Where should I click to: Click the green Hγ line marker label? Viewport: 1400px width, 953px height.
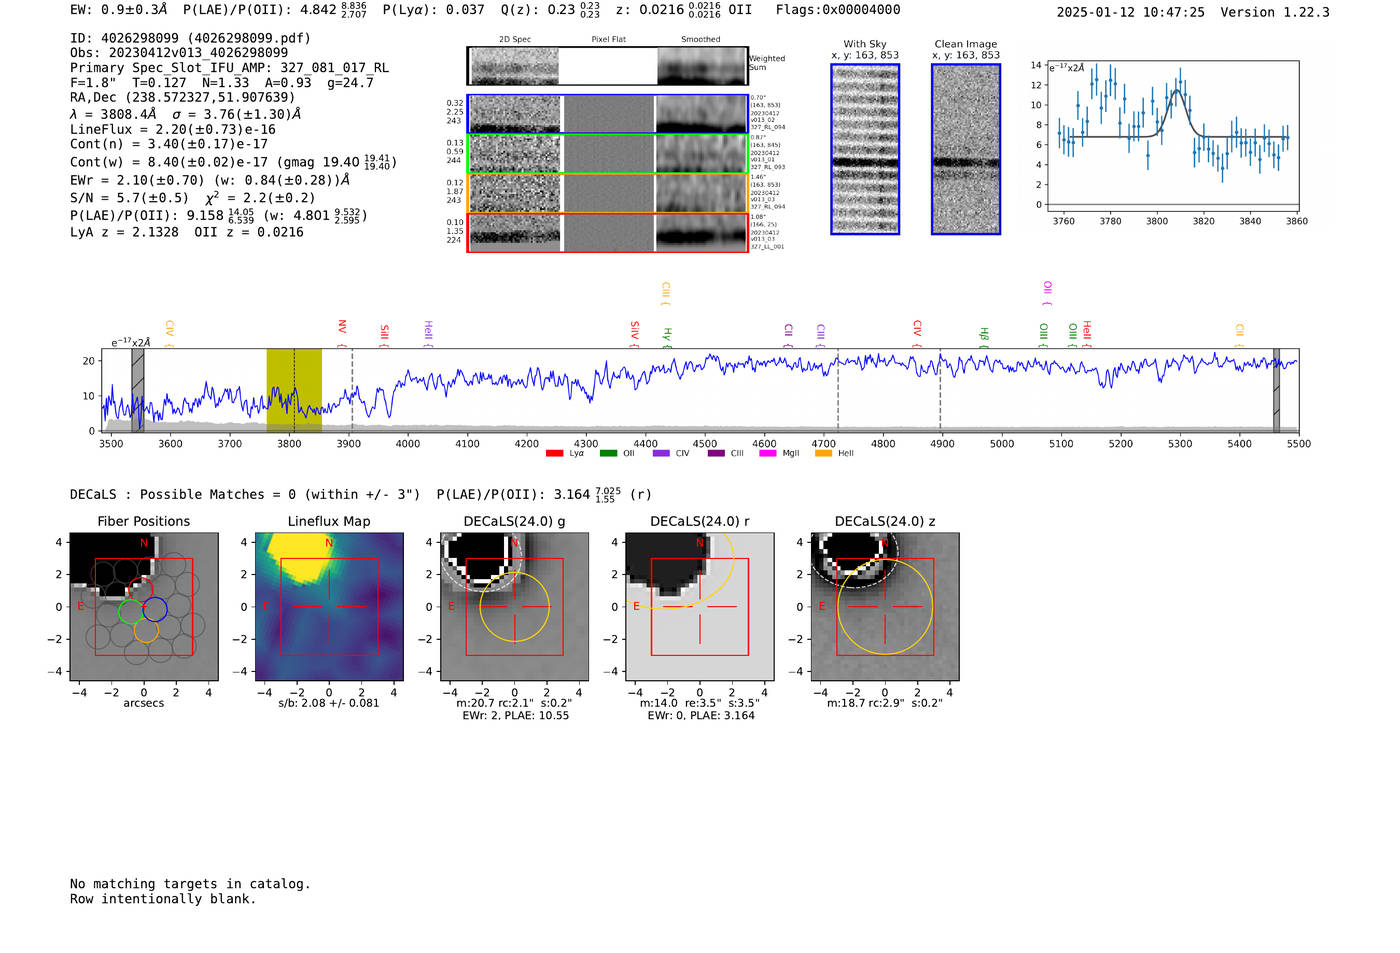pyautogui.click(x=667, y=336)
